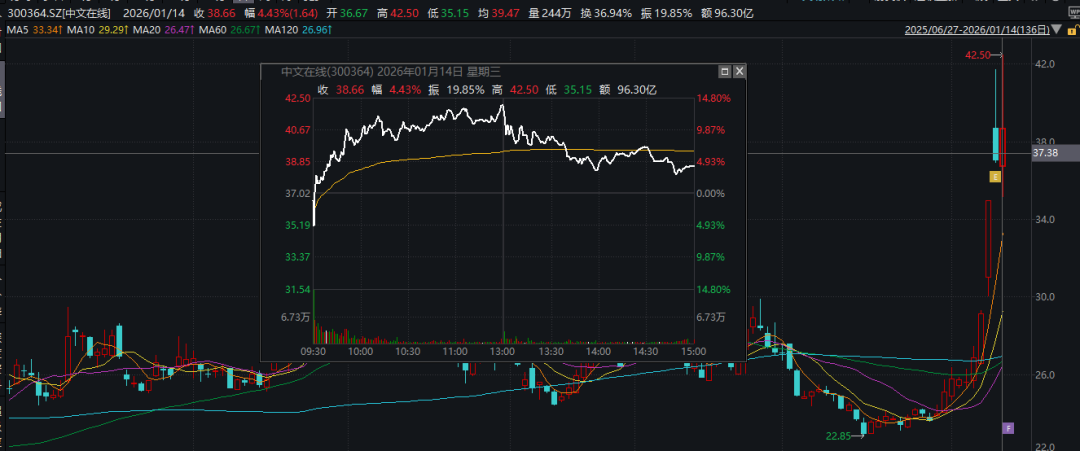Screen dimensions: 1080x451
Task: Click the yellow E event marker
Action: pyautogui.click(x=995, y=177)
